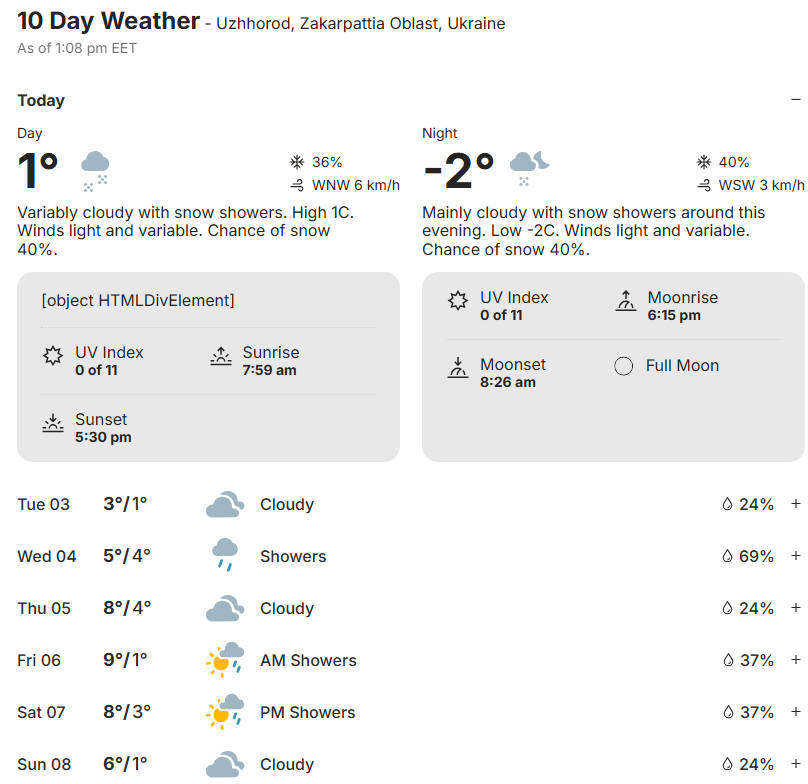Click the Sunset icon

pos(53,424)
